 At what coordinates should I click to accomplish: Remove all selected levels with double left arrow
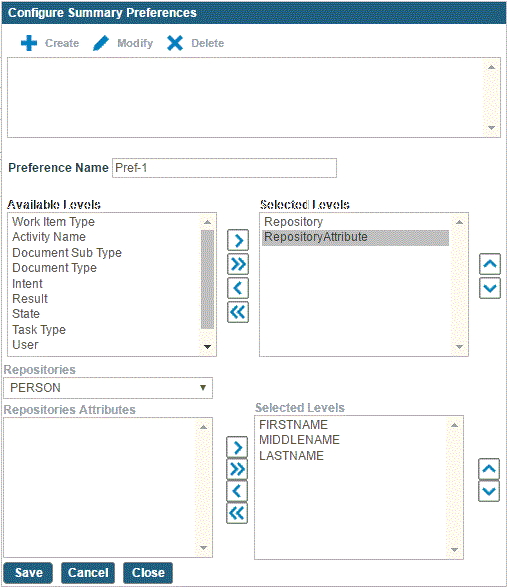coord(238,312)
